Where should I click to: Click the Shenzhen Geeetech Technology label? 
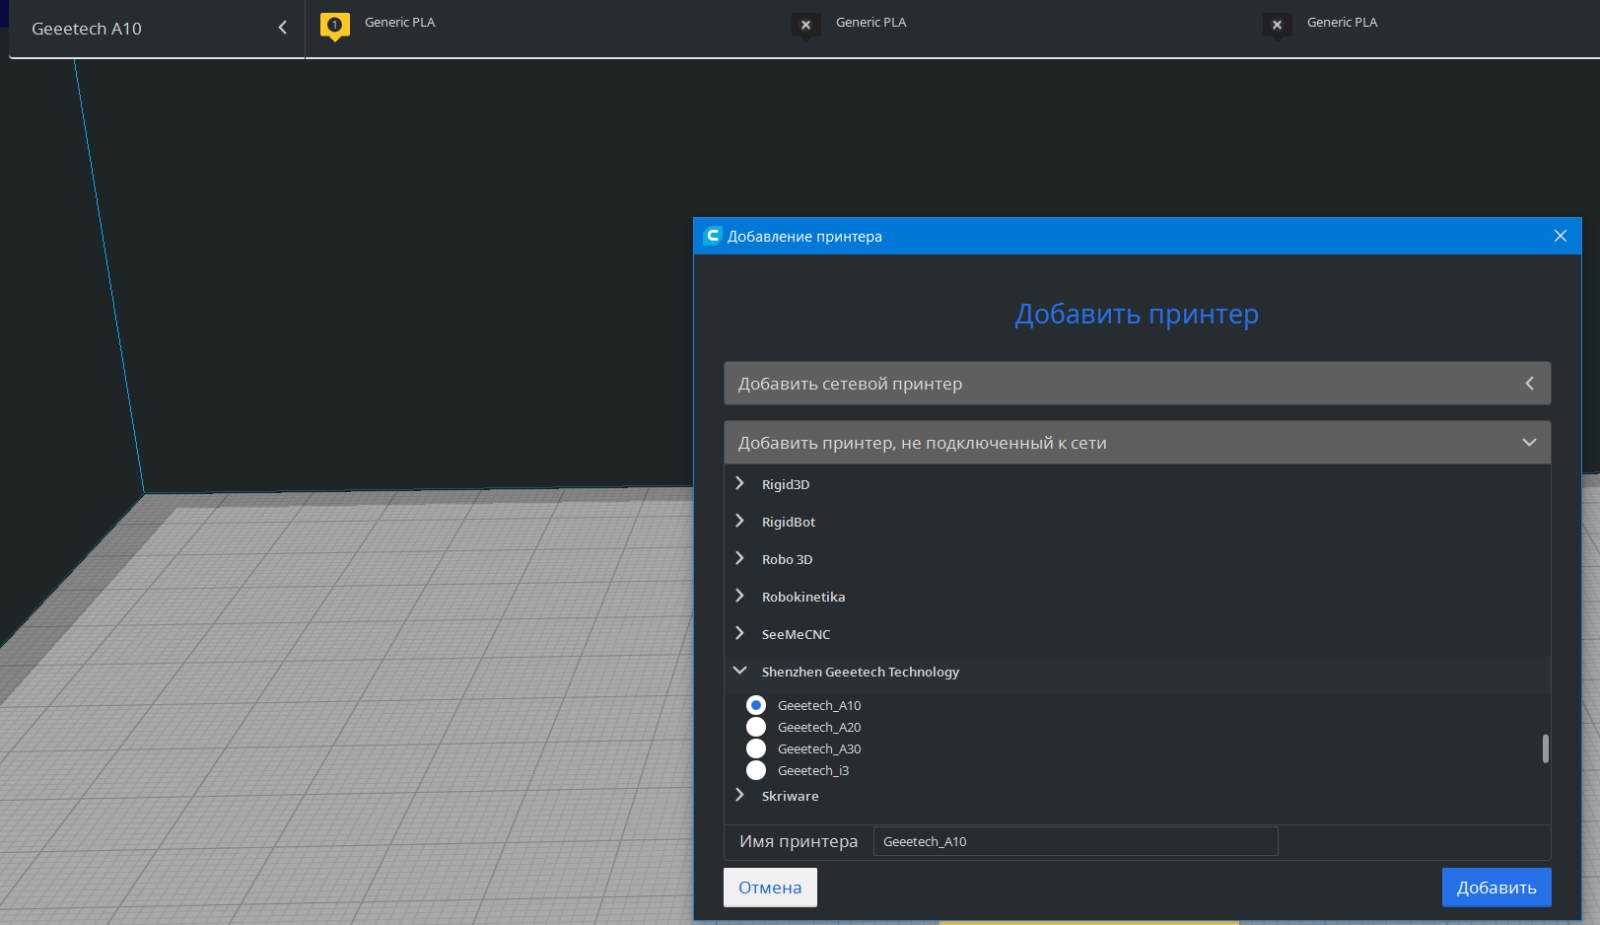860,672
